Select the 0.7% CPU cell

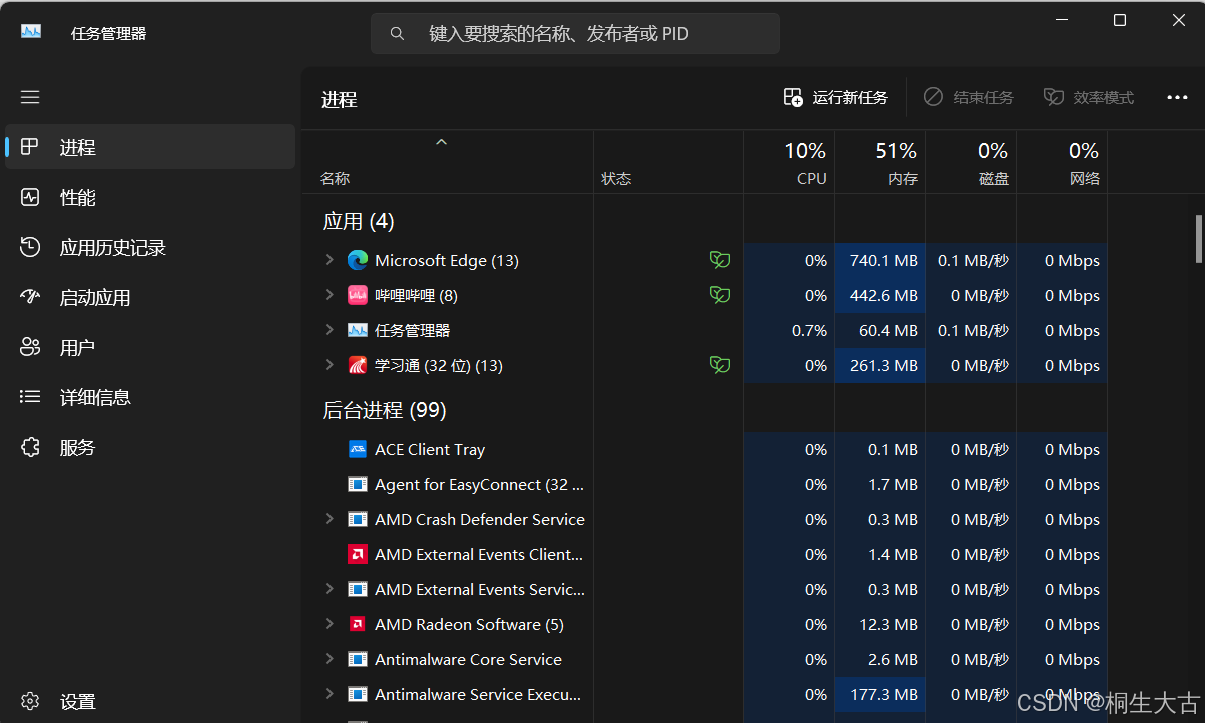click(789, 330)
